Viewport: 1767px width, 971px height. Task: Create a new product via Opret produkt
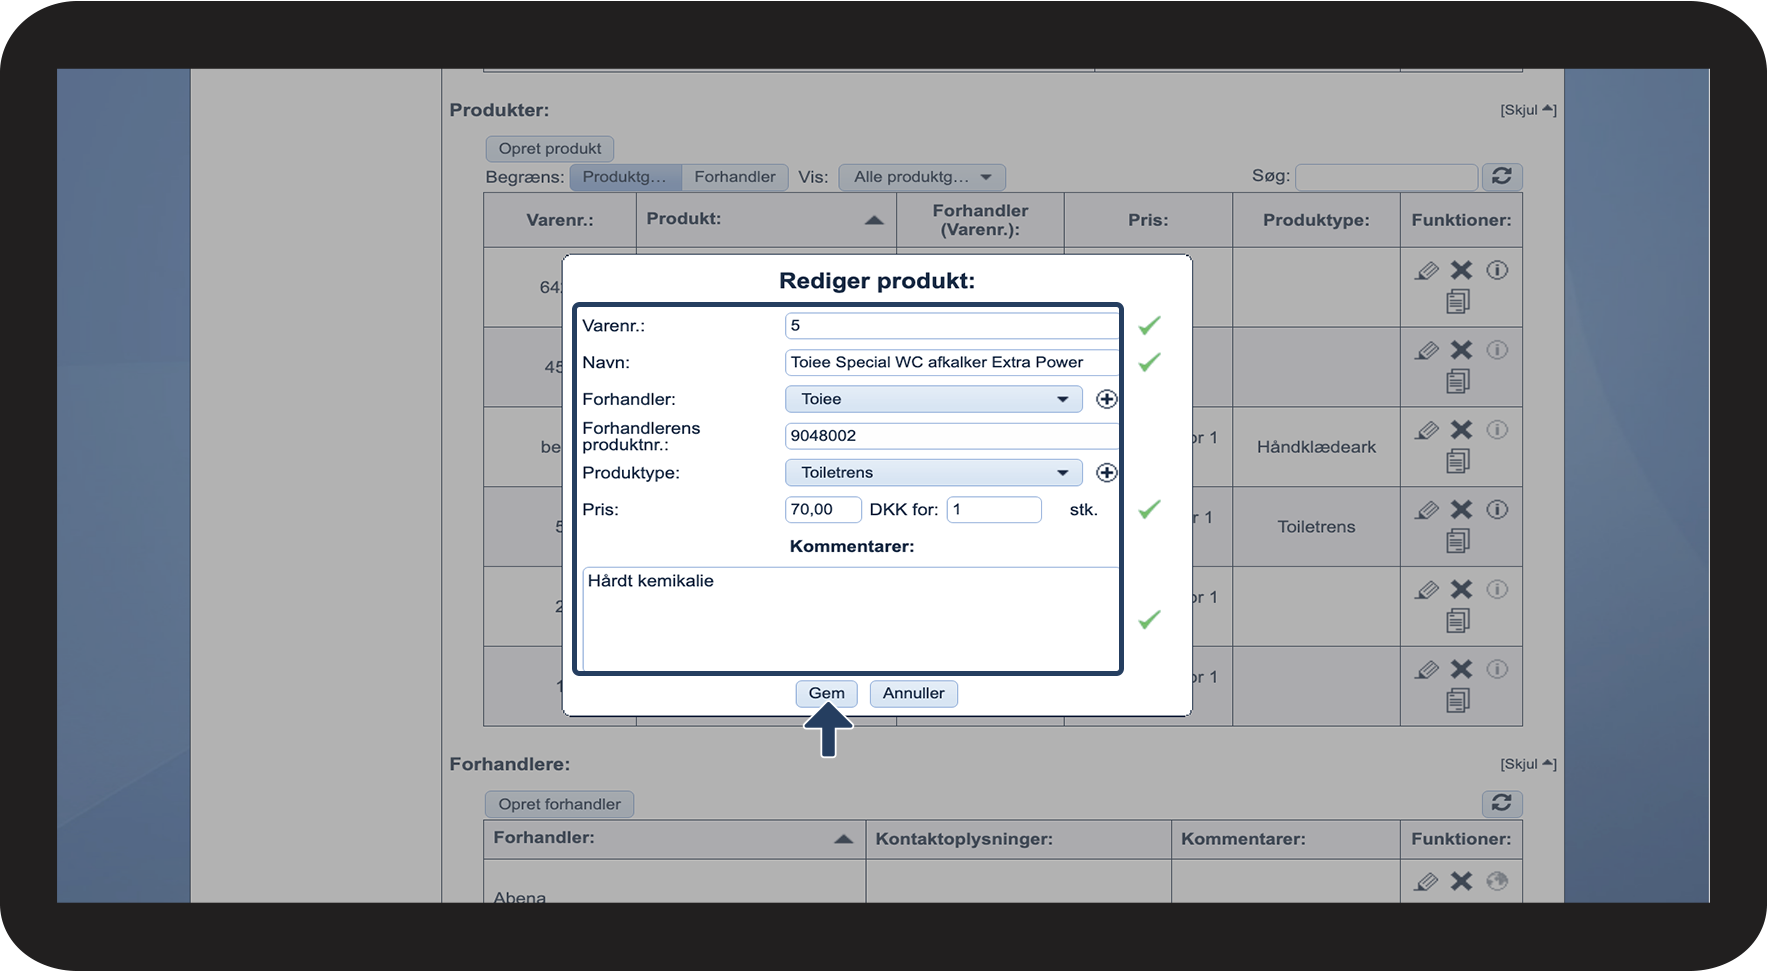tap(550, 148)
